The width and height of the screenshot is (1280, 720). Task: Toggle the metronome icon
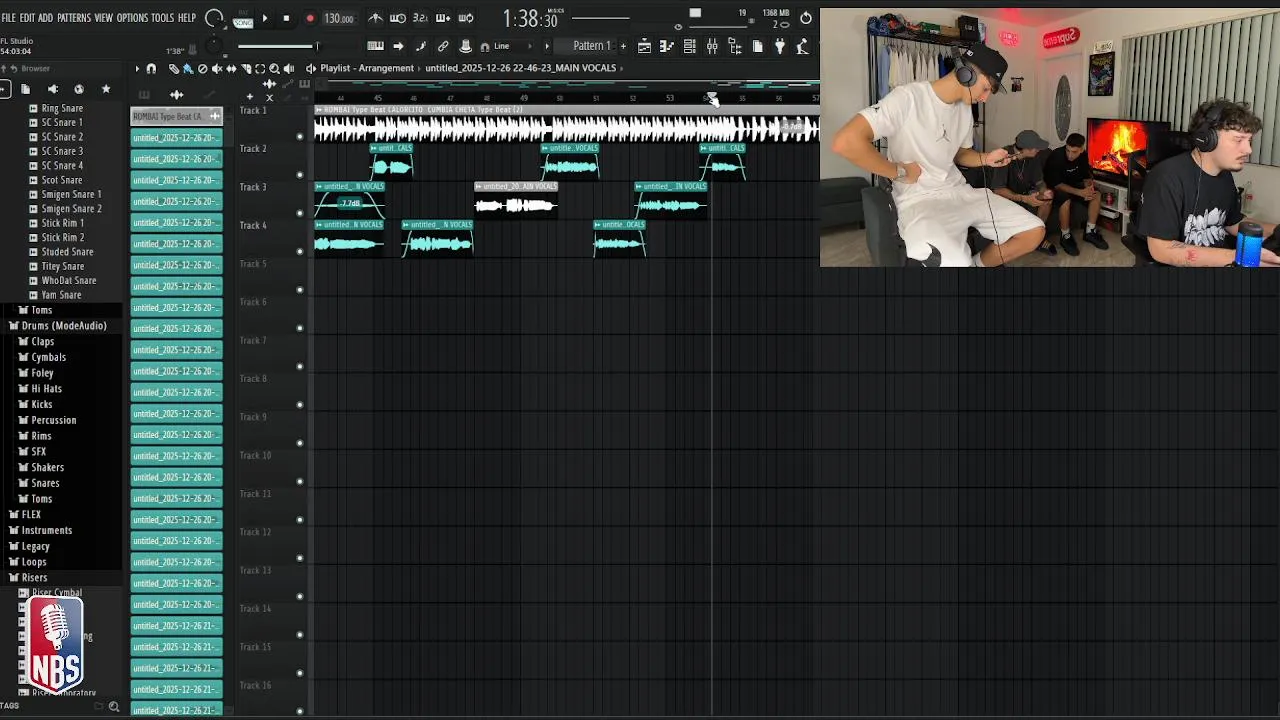375,18
